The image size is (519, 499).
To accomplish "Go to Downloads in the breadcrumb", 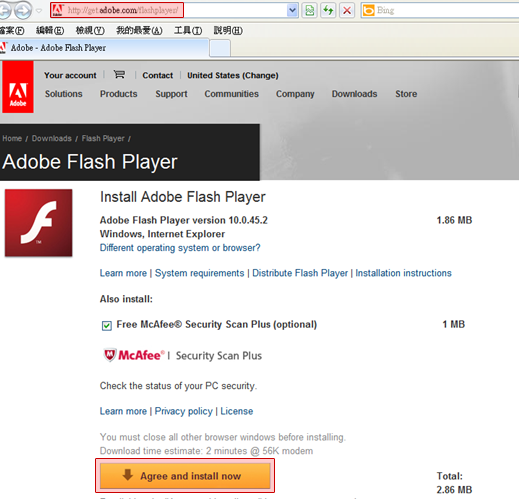I will click(52, 138).
